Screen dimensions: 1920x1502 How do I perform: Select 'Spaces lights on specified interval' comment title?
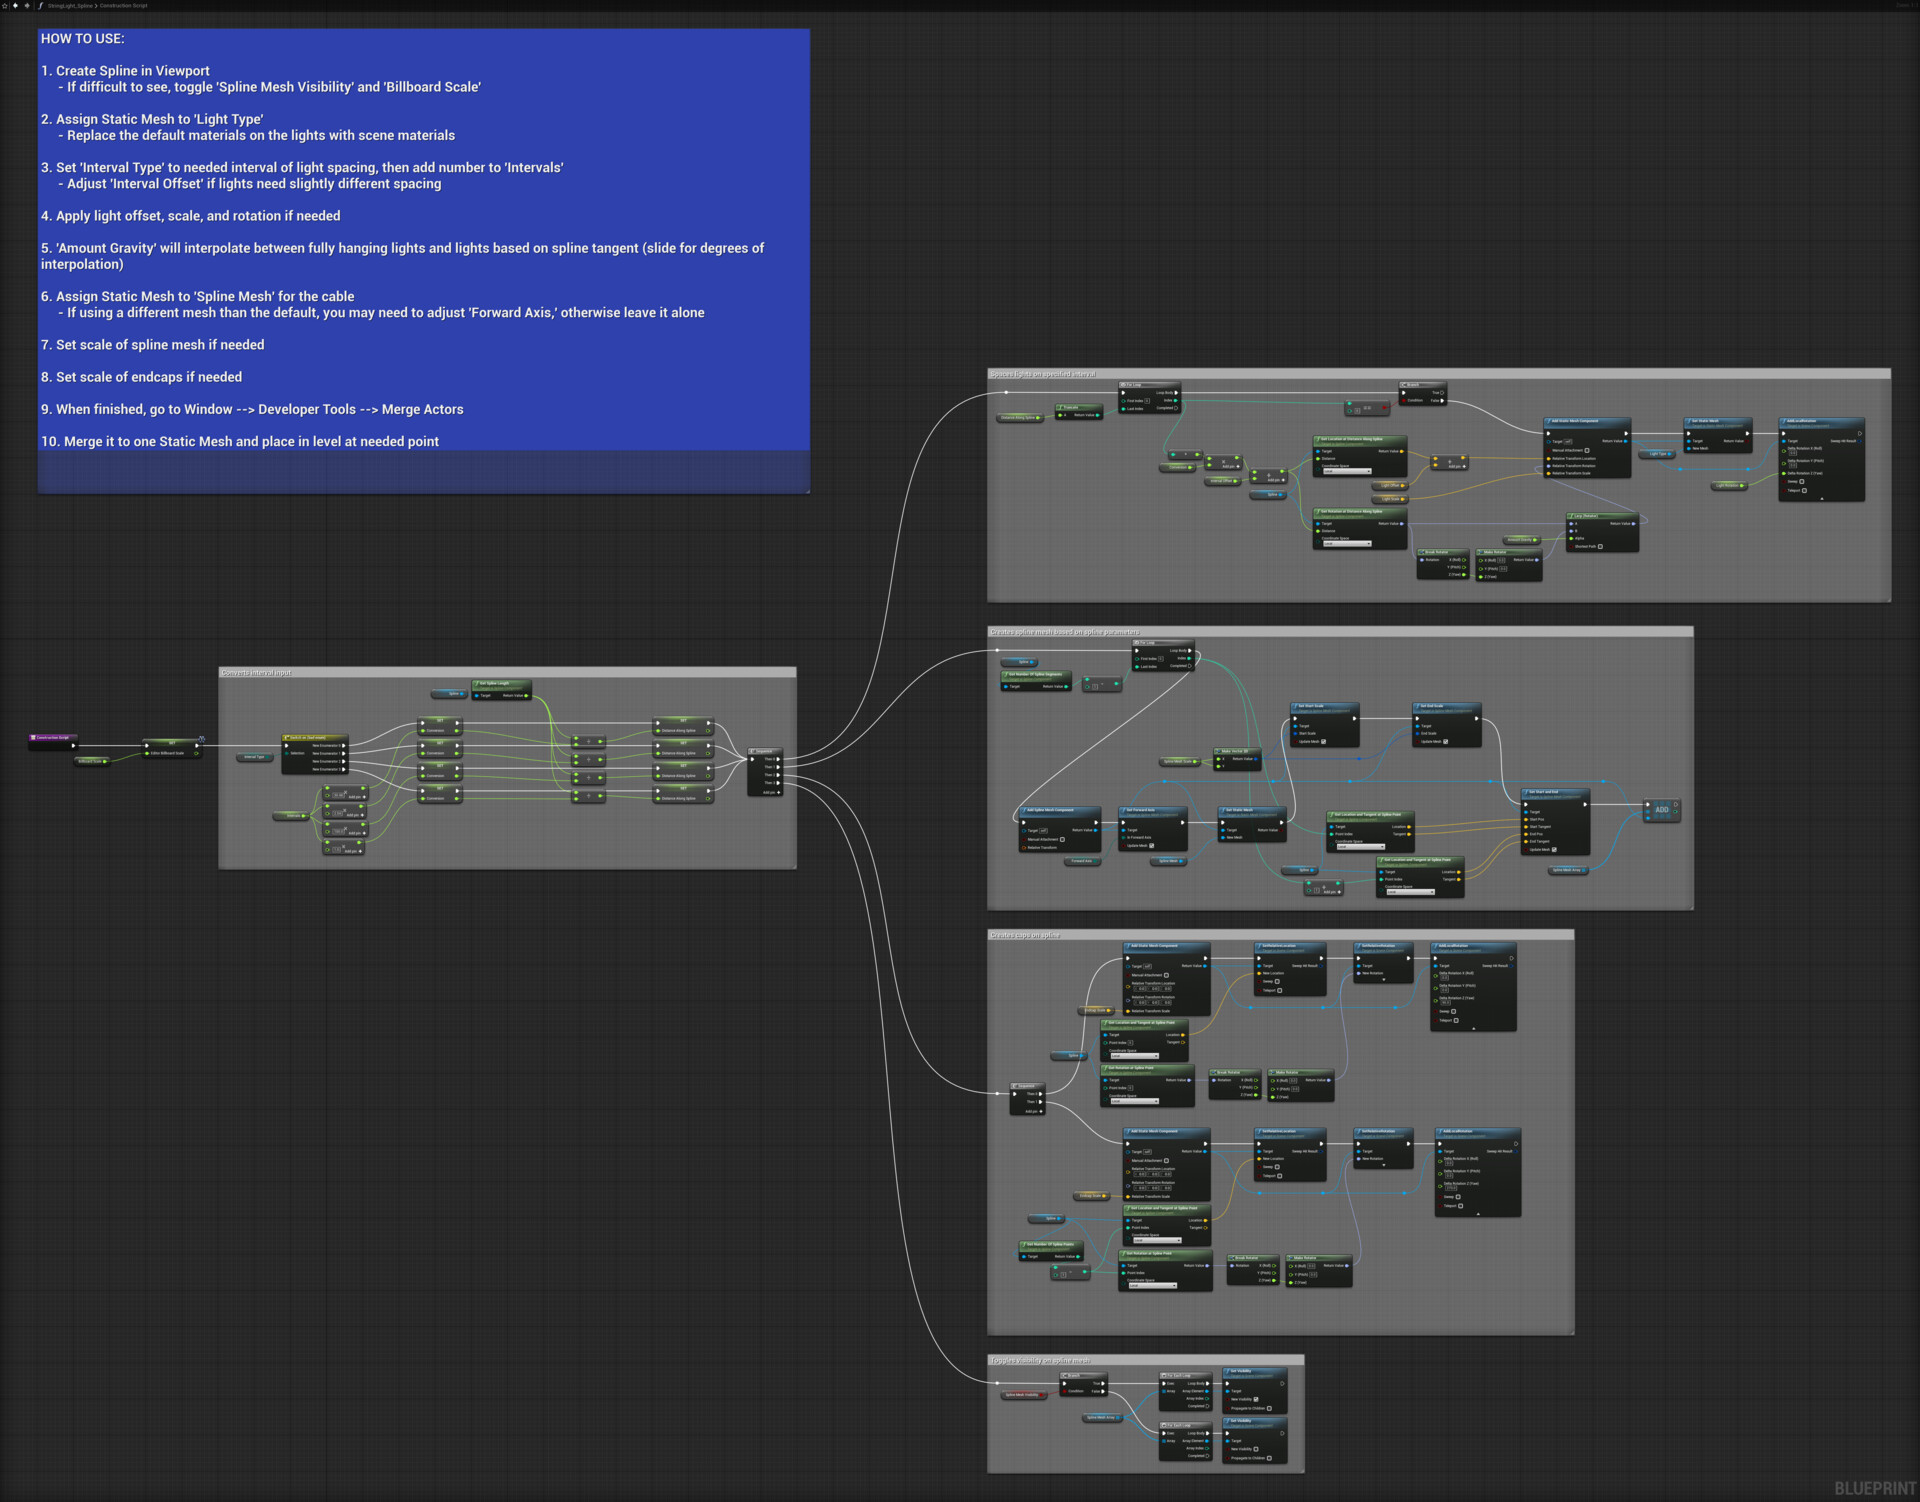(x=1043, y=374)
